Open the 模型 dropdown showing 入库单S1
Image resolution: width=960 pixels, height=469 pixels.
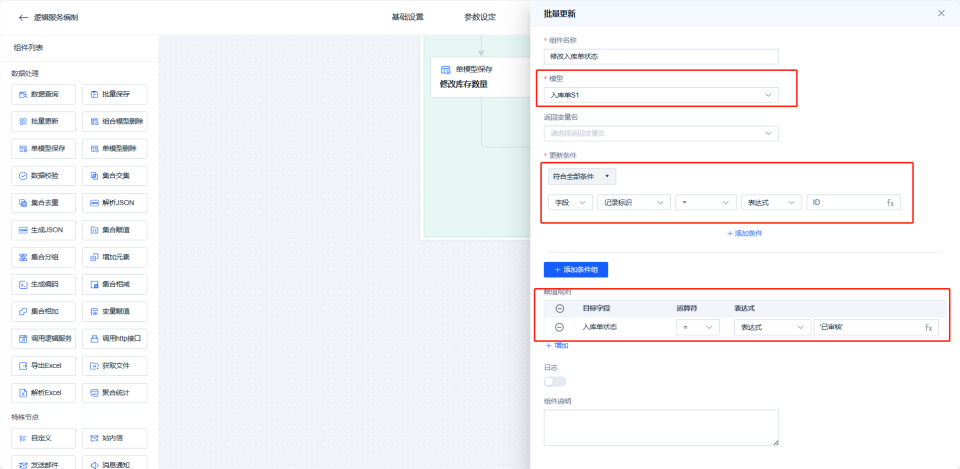coord(661,95)
